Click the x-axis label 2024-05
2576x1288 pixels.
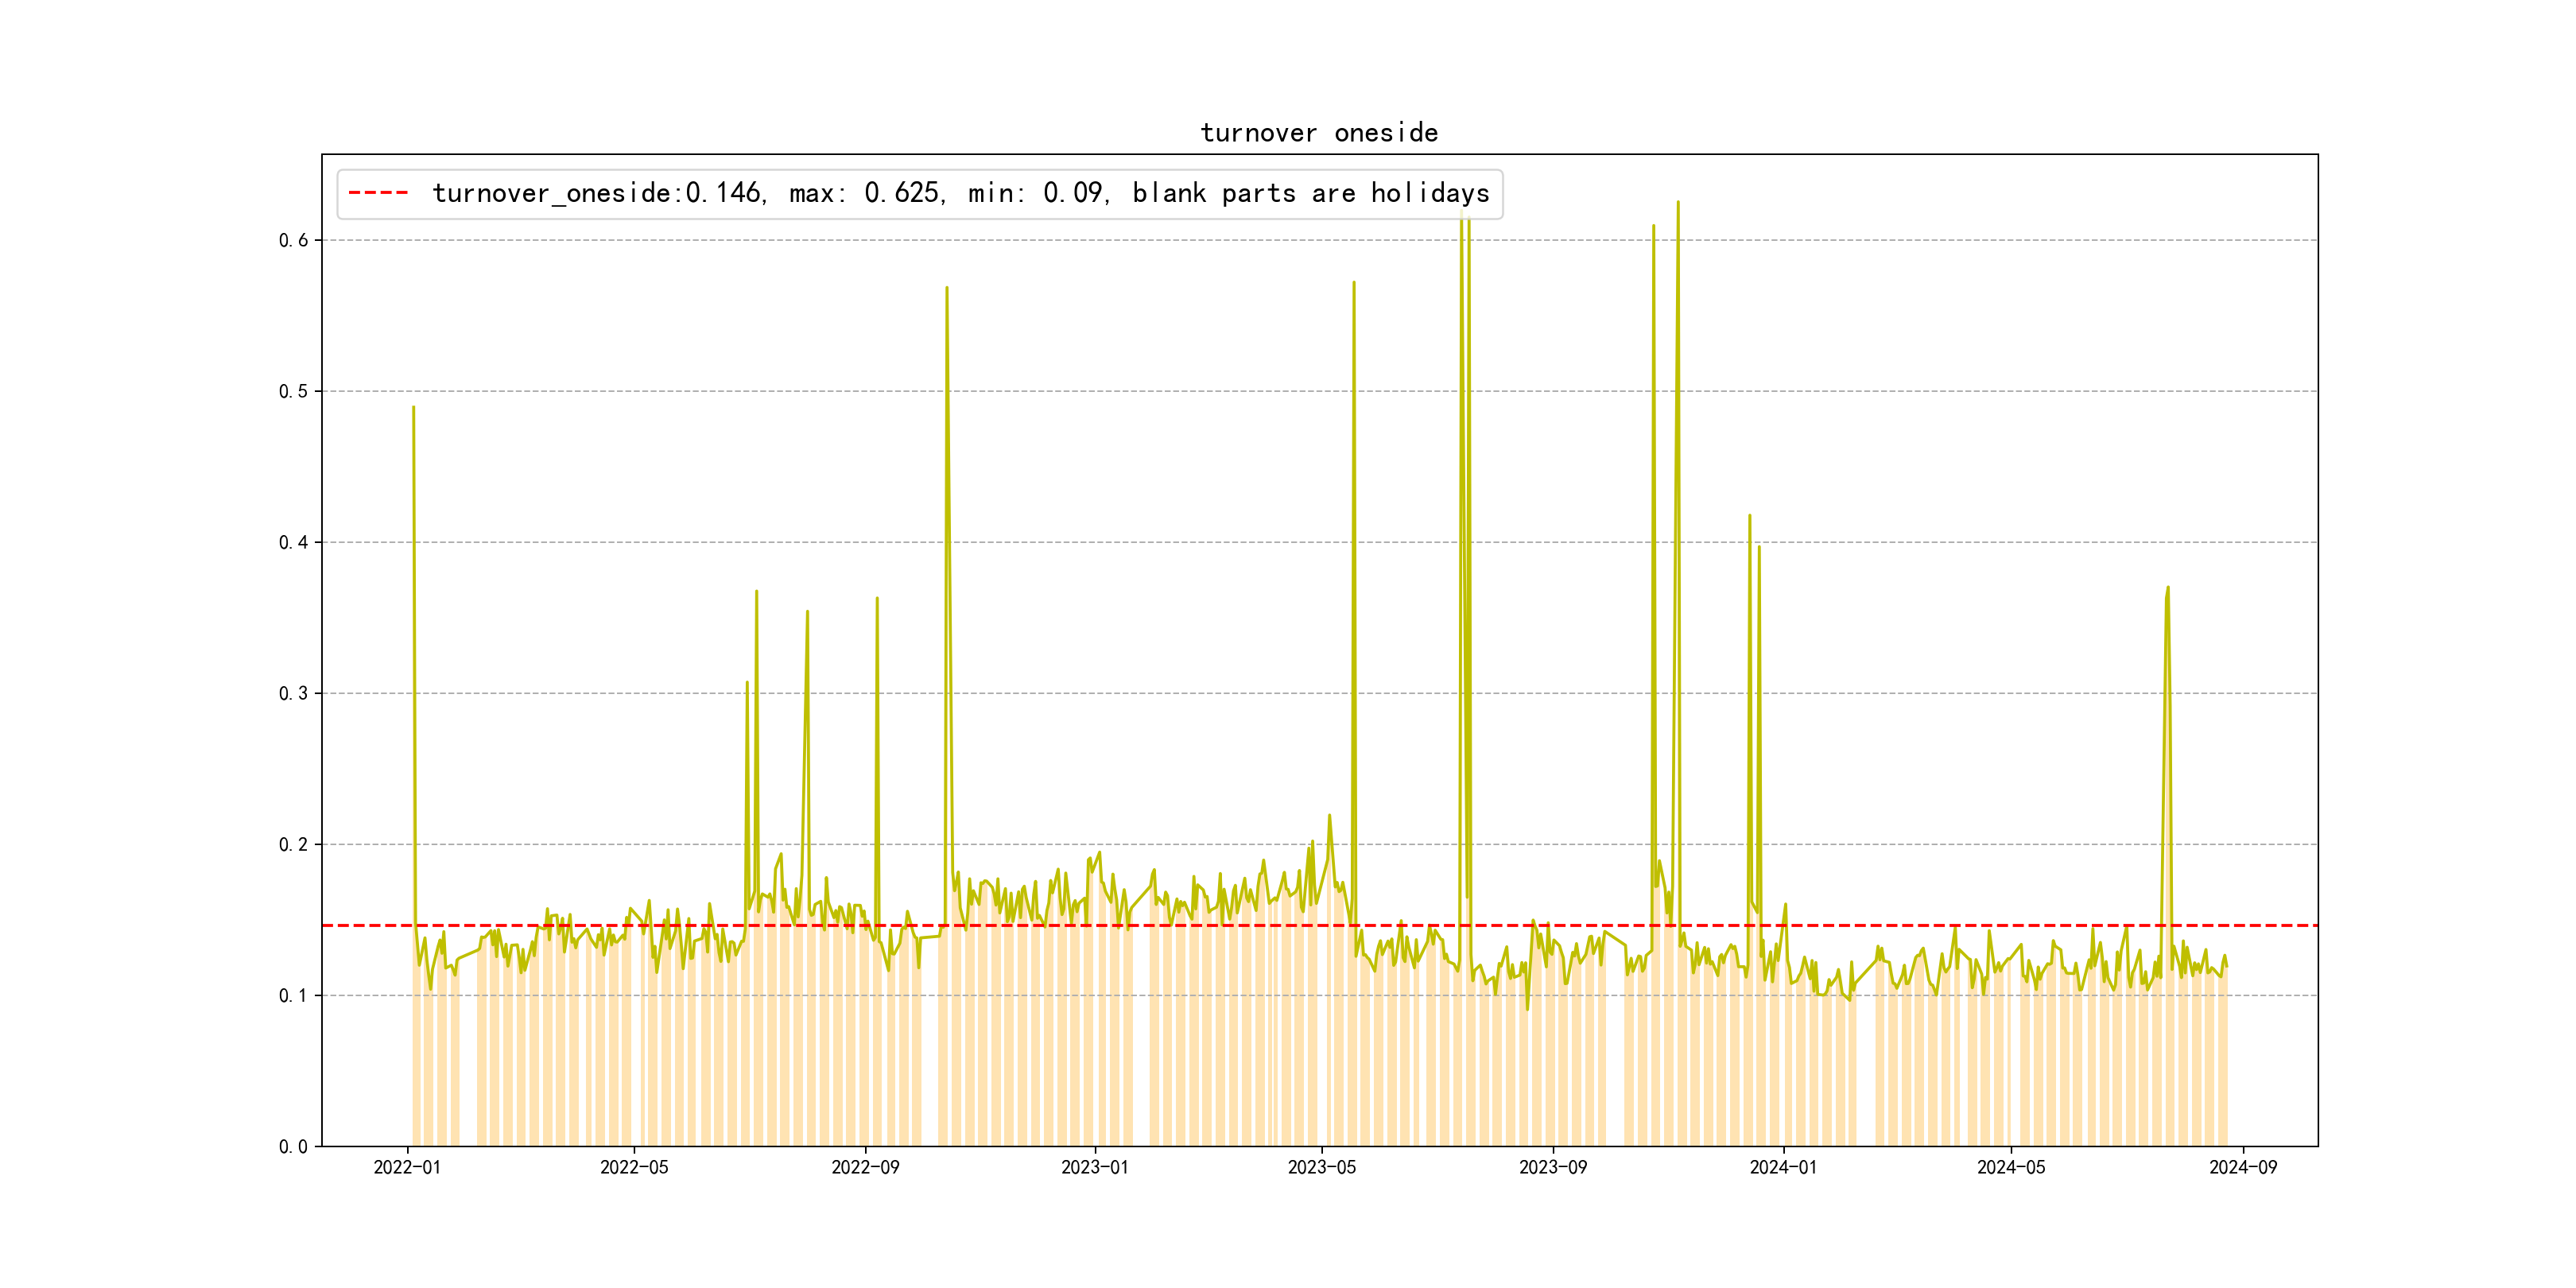tap(2010, 1167)
